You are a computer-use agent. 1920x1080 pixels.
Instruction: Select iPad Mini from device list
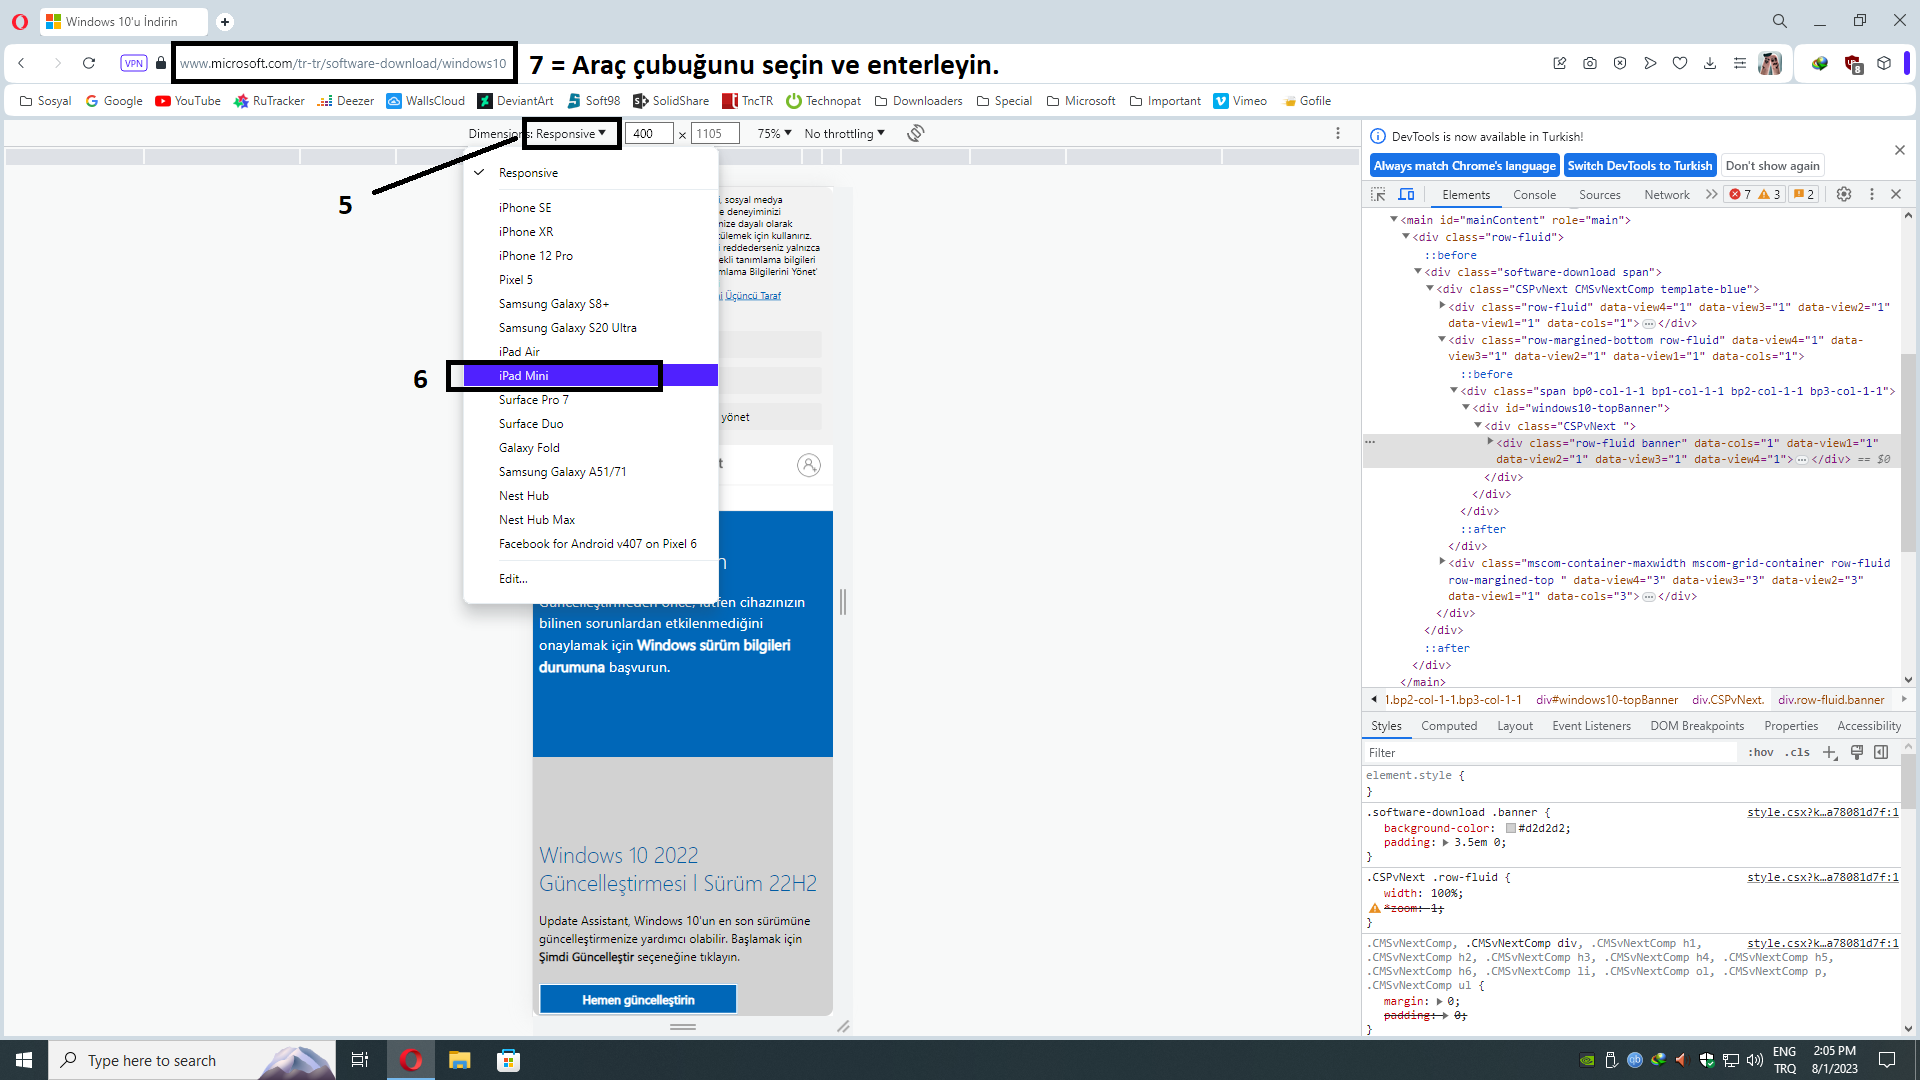coord(524,376)
